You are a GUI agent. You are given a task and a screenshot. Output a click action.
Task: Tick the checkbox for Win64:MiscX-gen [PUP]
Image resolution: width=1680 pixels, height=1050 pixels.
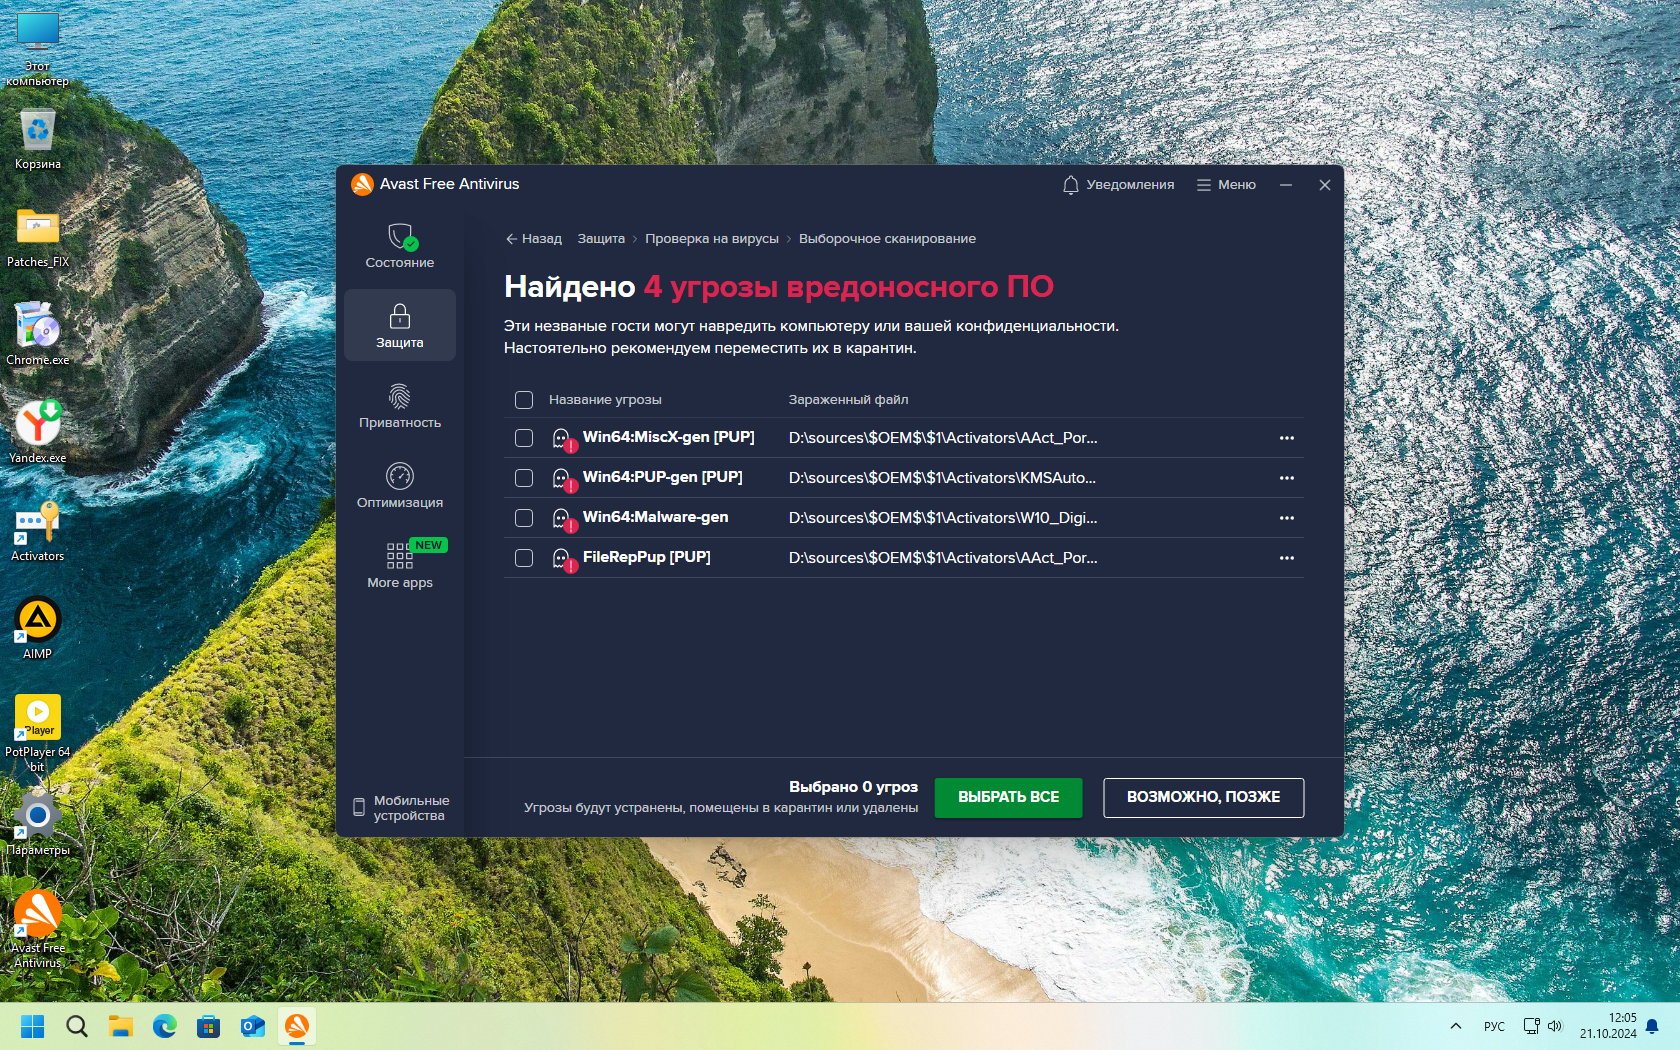click(524, 438)
